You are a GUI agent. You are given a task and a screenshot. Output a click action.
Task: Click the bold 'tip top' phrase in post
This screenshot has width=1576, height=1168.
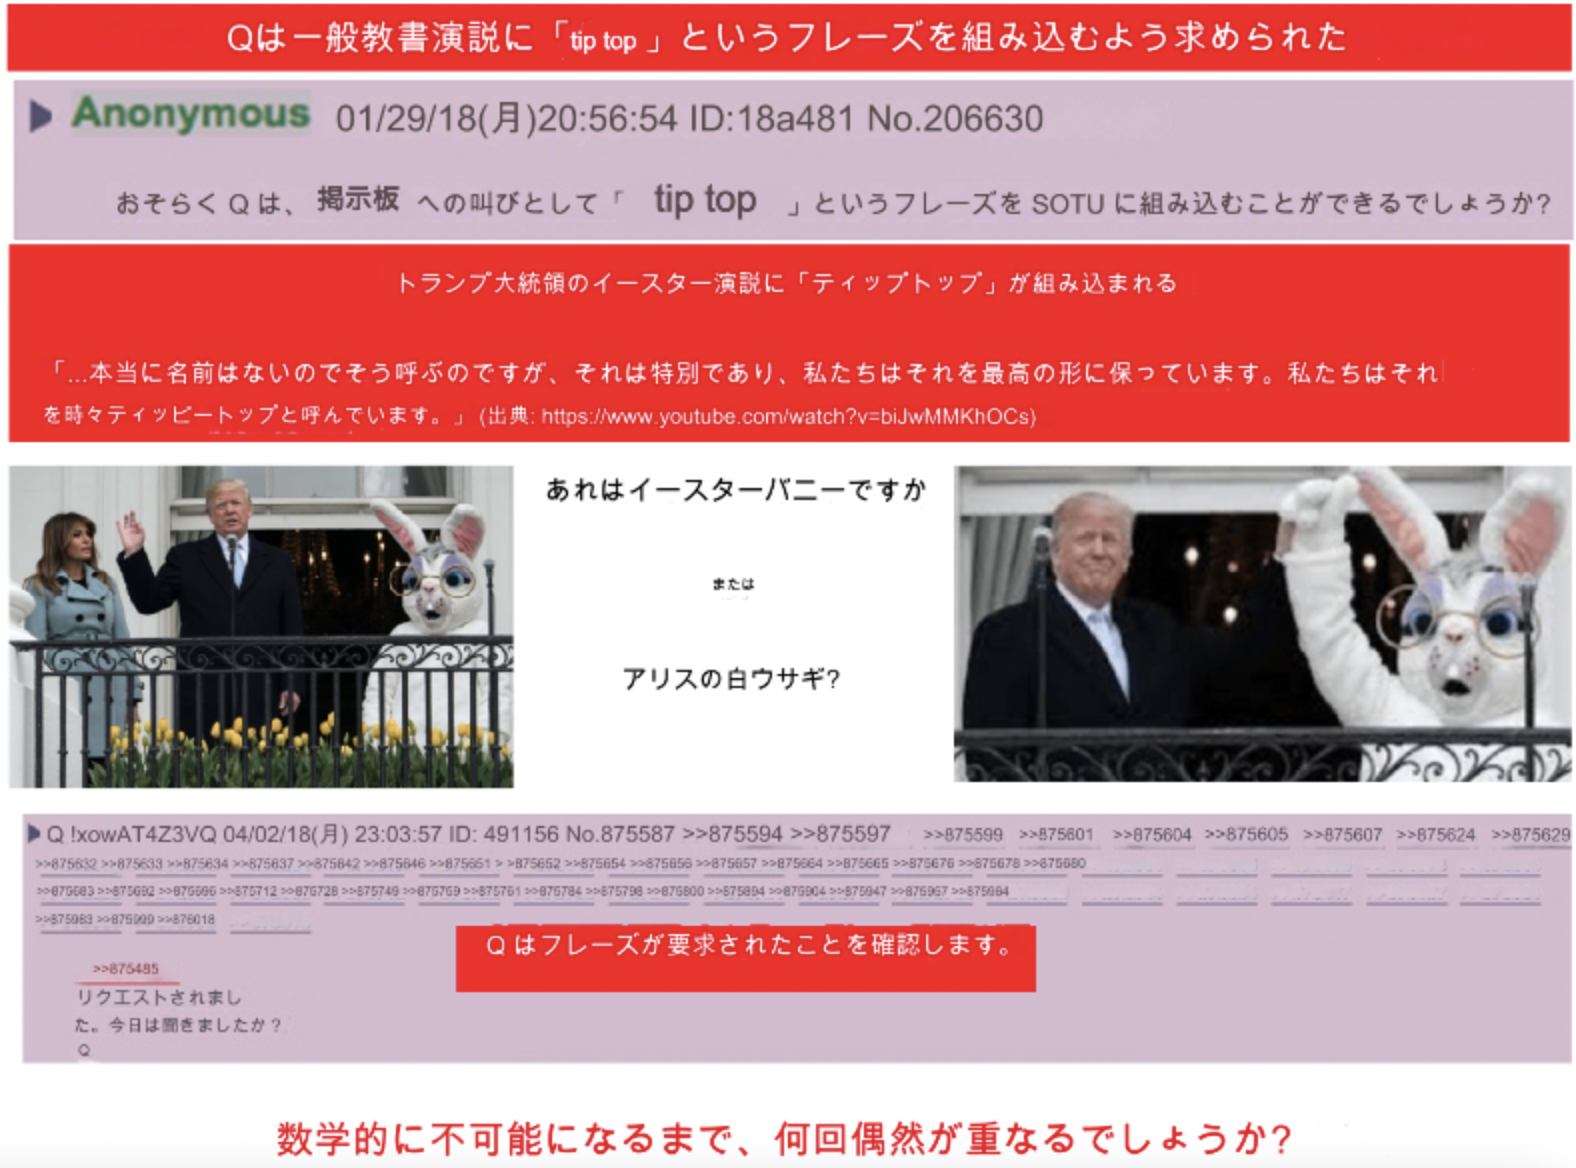click(705, 199)
